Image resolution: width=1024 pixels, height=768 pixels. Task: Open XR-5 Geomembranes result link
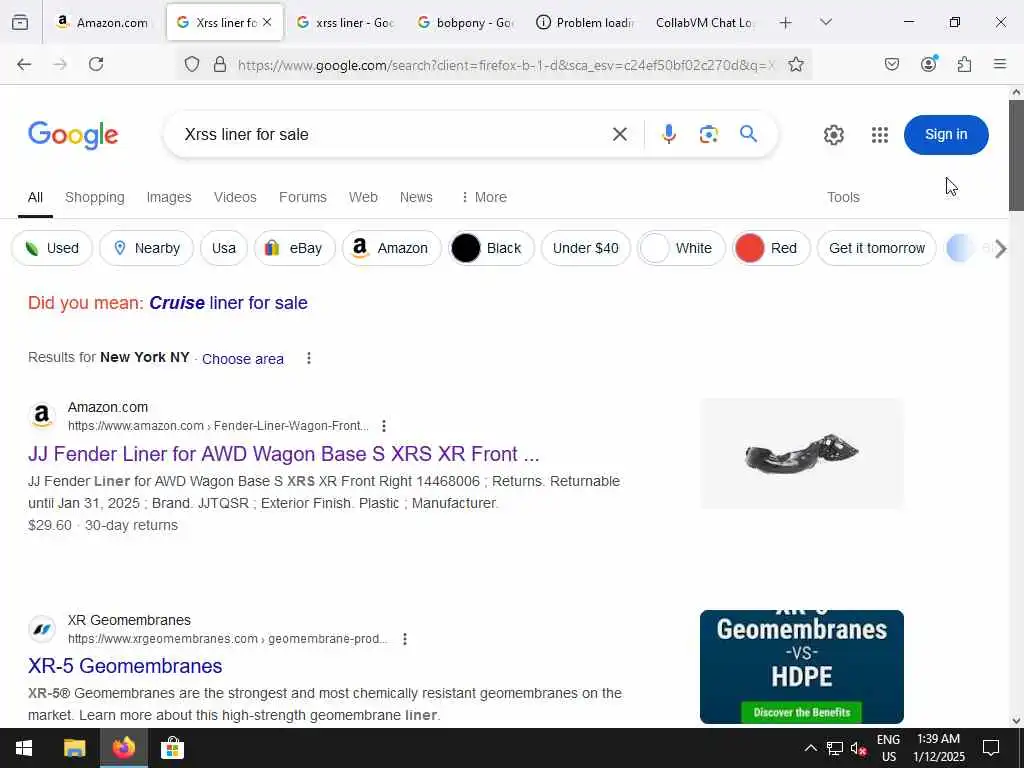(125, 666)
